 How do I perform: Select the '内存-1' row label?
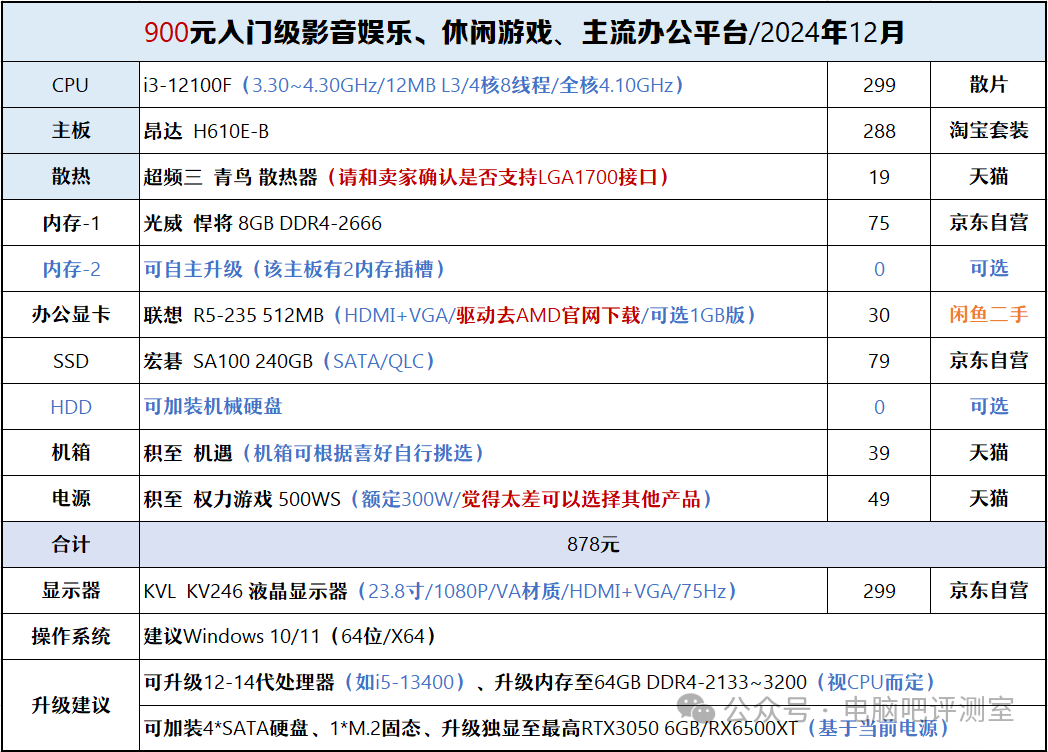(70, 223)
